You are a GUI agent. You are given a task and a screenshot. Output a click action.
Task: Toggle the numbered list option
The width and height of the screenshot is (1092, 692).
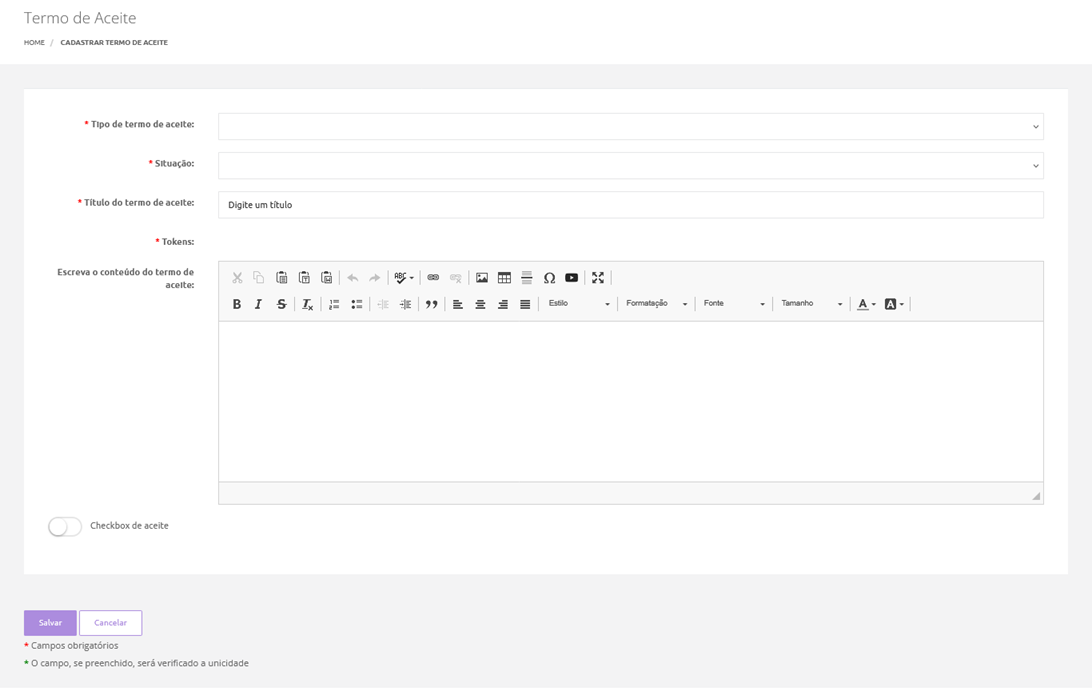point(334,304)
